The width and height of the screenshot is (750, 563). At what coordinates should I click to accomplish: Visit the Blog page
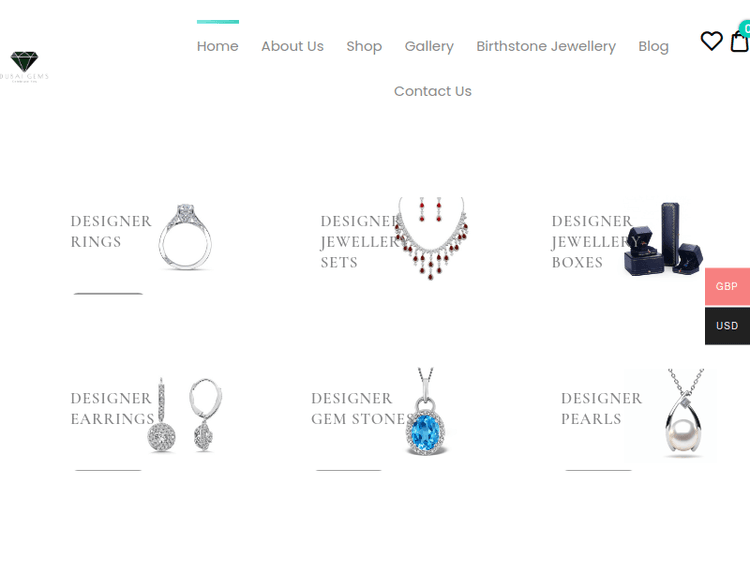(x=653, y=46)
